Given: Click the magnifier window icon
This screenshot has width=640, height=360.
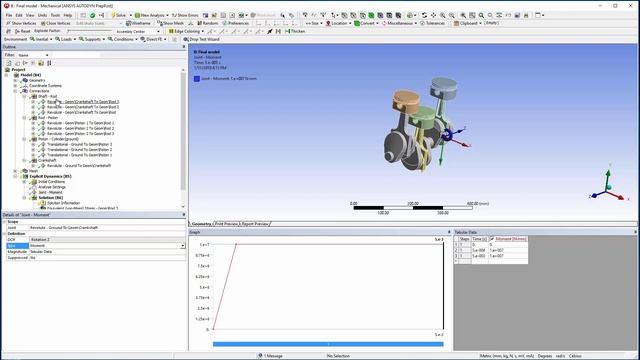Looking at the screenshot, I should 472,15.
